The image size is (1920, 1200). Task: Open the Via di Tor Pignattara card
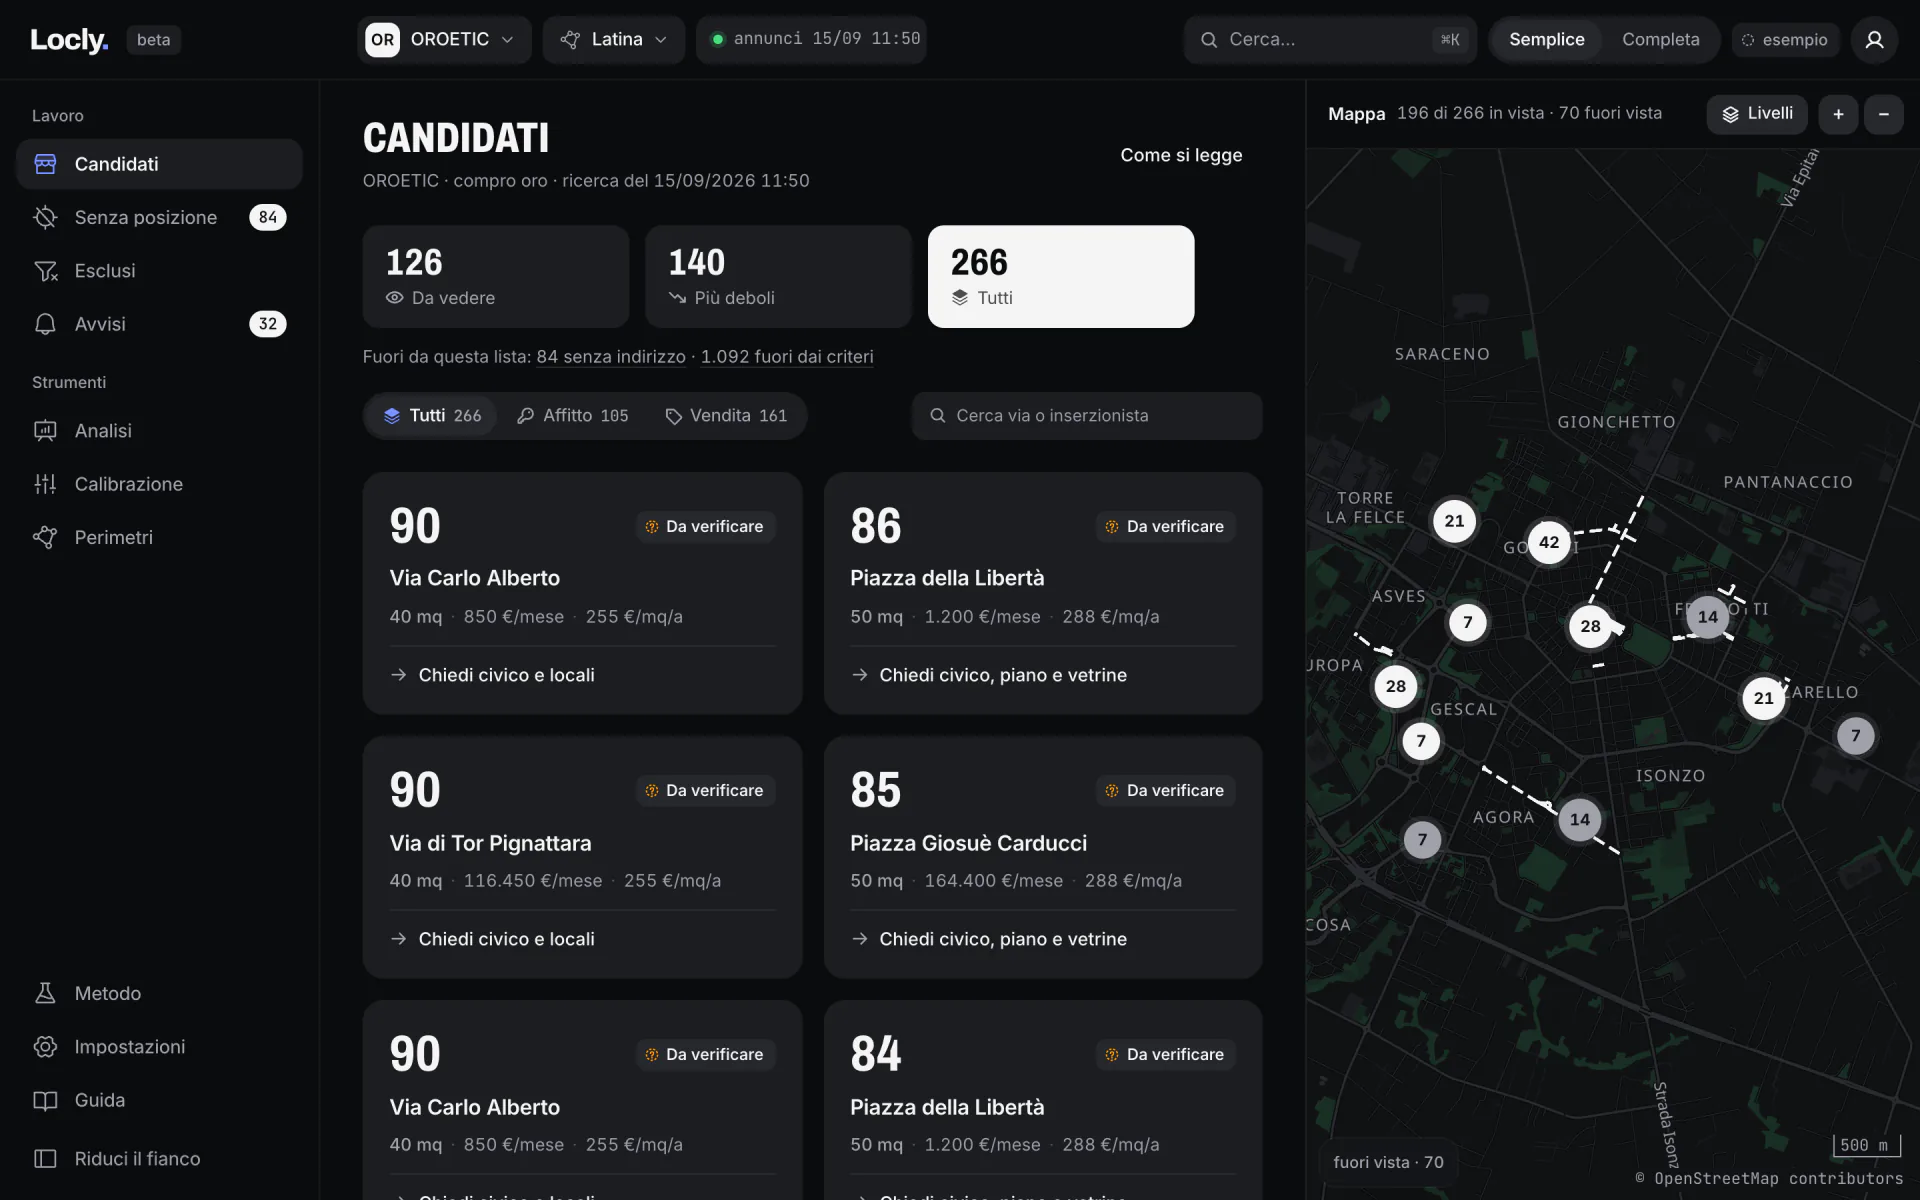pyautogui.click(x=582, y=858)
